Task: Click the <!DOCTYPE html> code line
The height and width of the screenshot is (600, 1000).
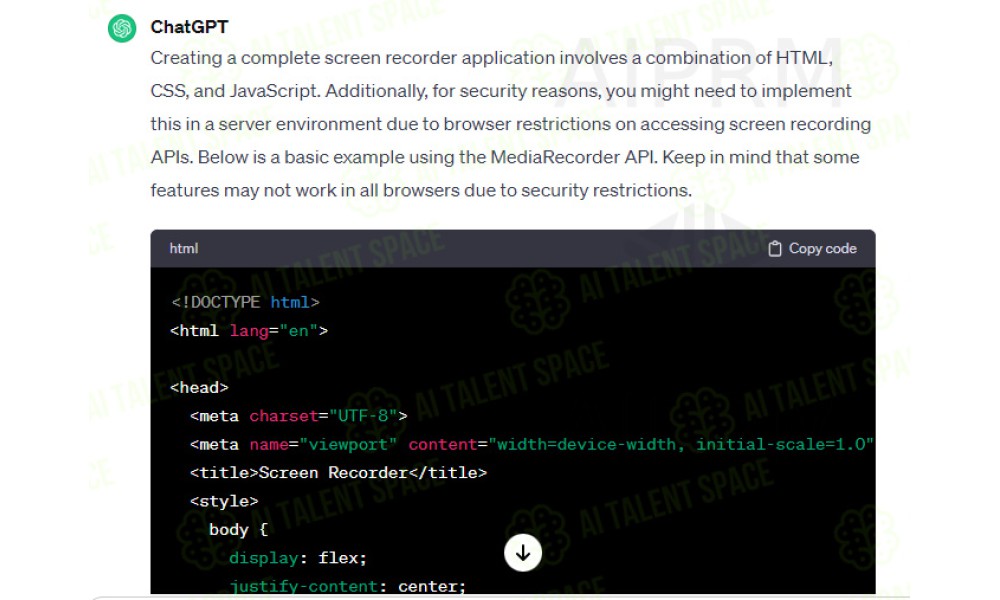Action: point(245,302)
